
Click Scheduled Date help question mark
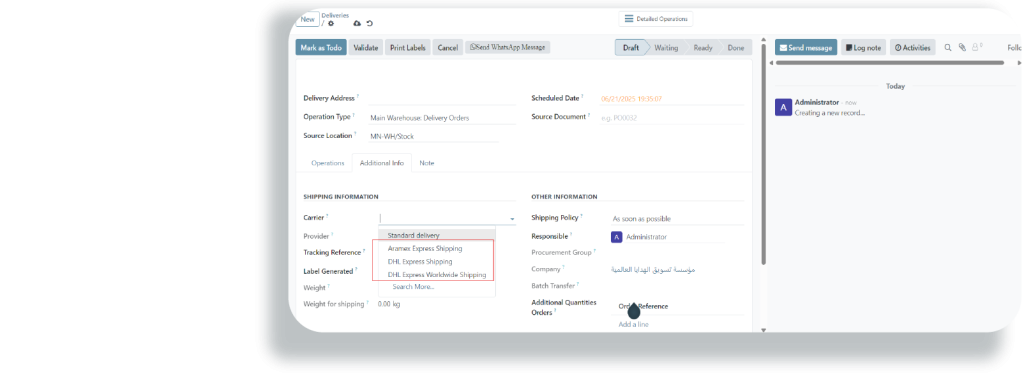[583, 96]
